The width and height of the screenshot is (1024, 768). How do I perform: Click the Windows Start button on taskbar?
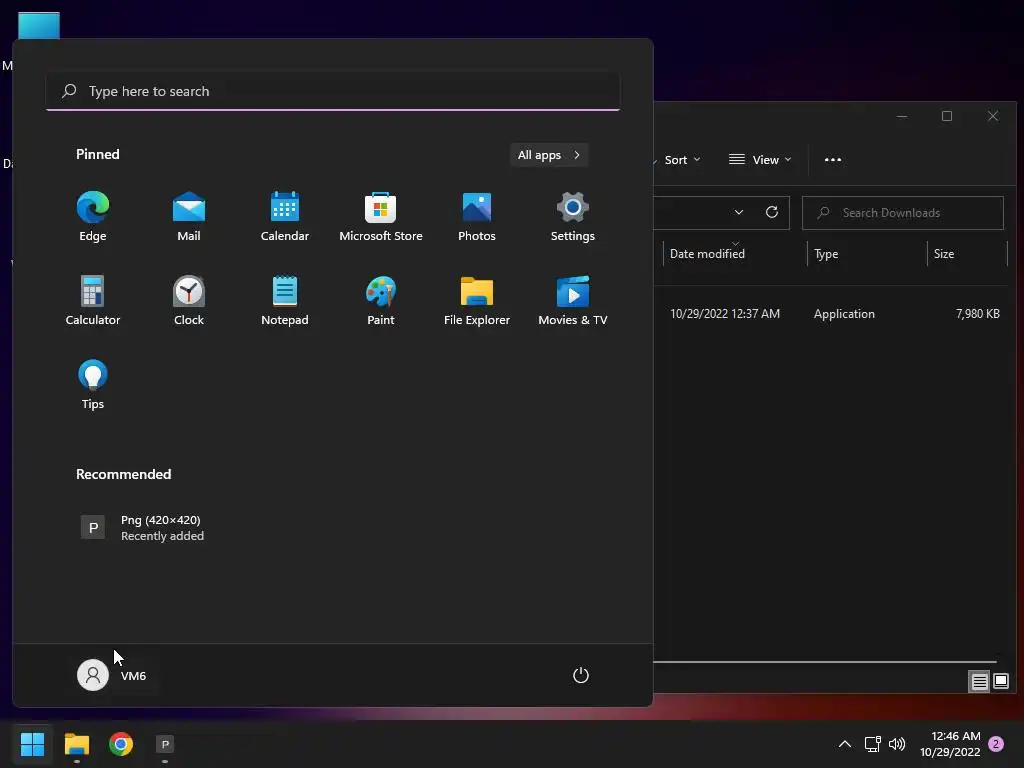point(32,744)
